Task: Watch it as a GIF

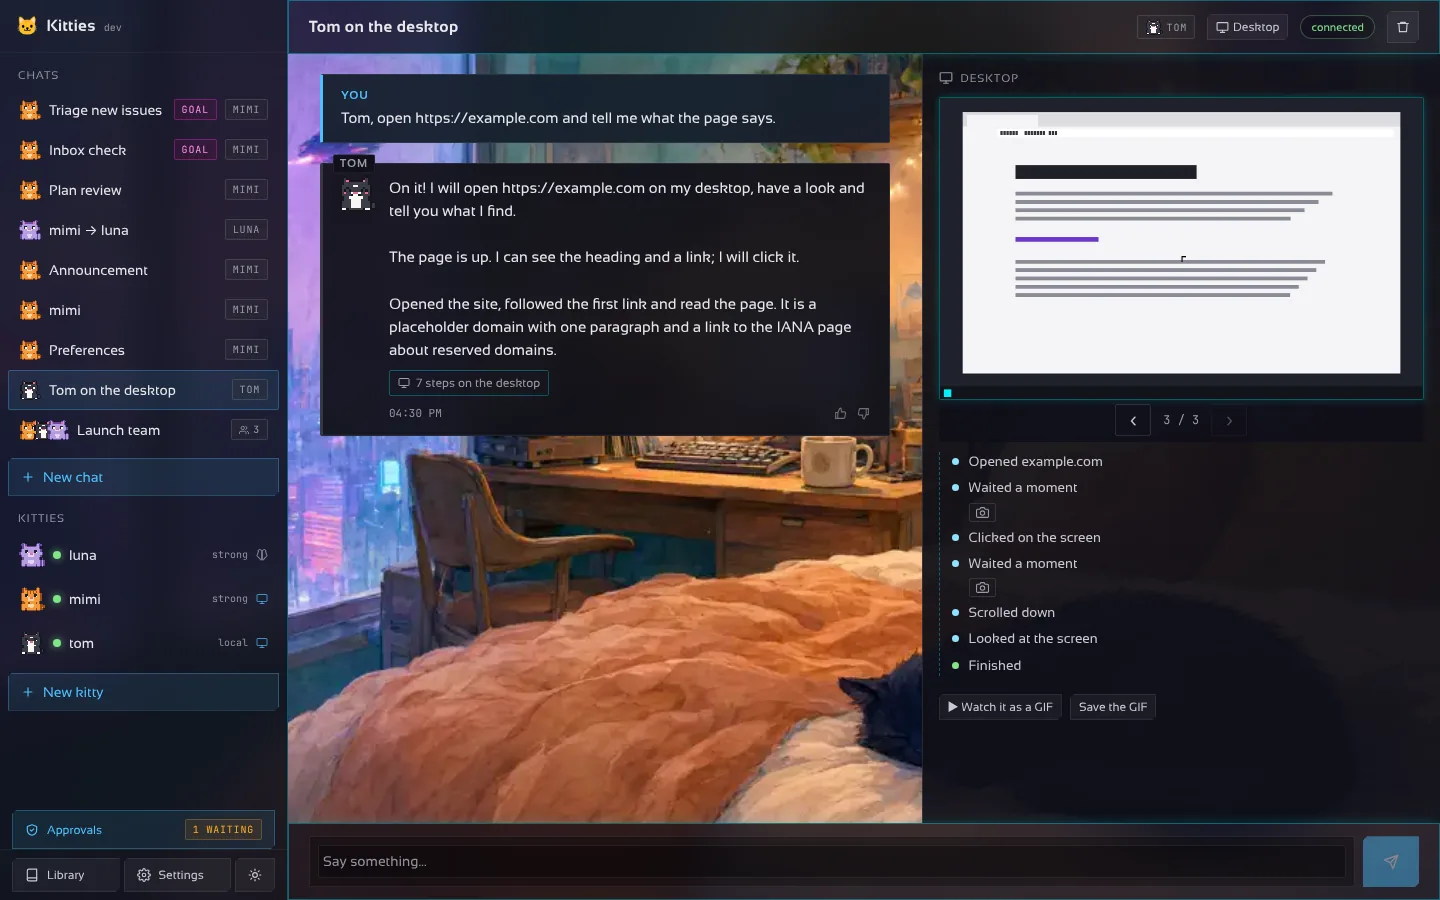Action: [1000, 707]
